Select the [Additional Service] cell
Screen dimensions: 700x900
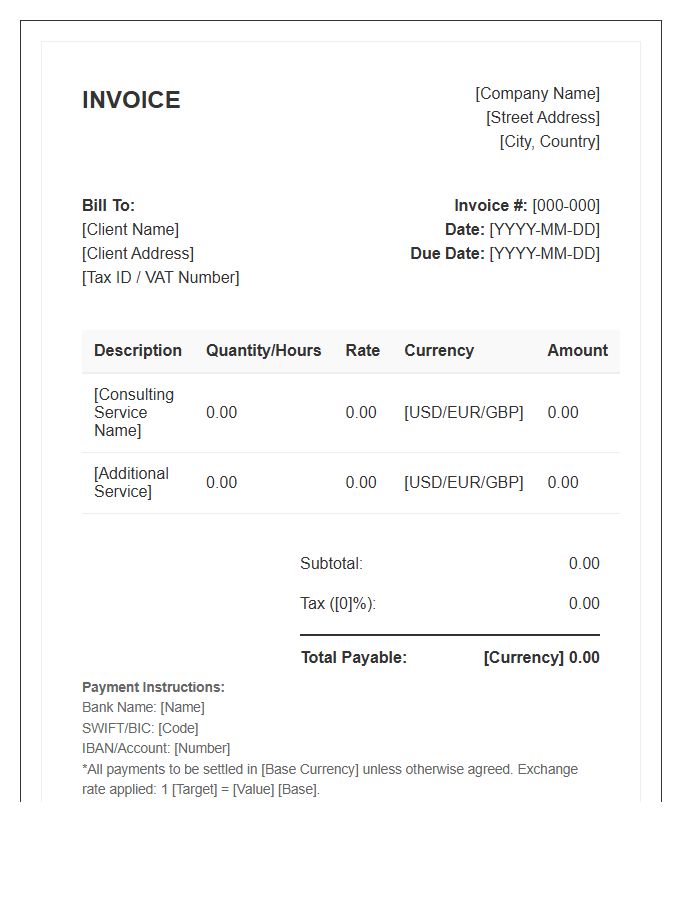pyautogui.click(x=131, y=483)
